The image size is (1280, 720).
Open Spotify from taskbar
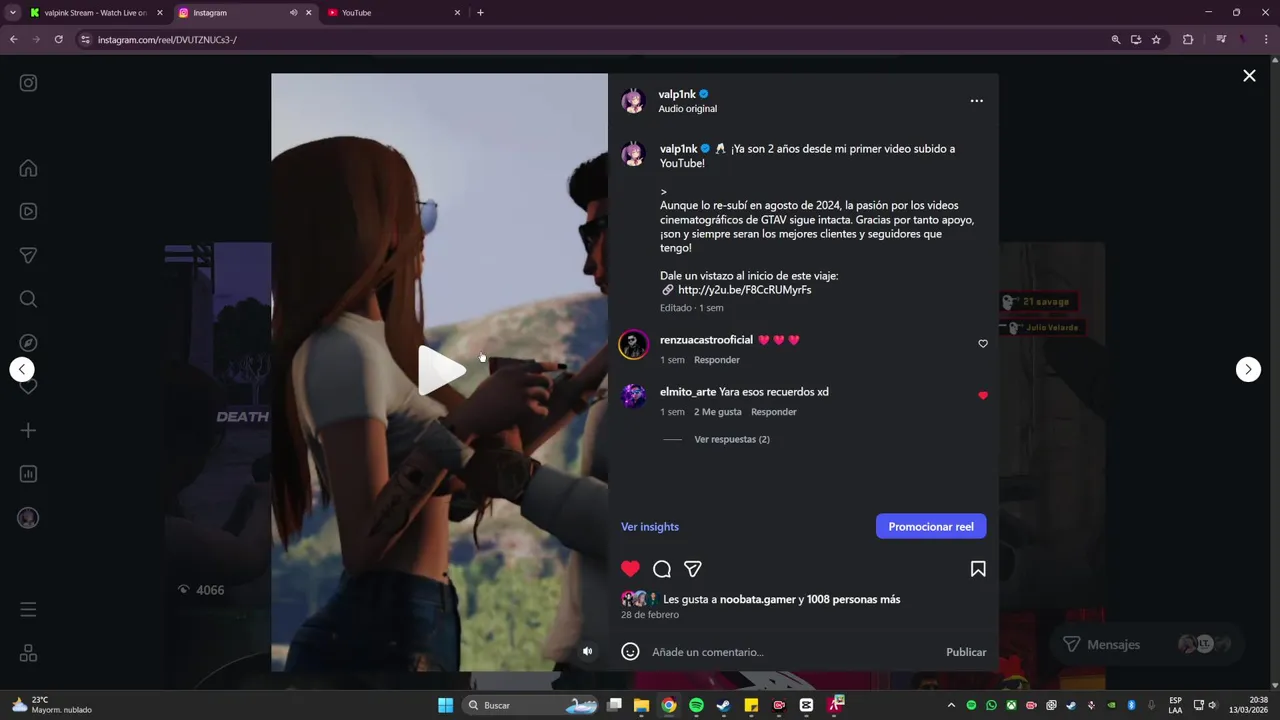(x=696, y=705)
